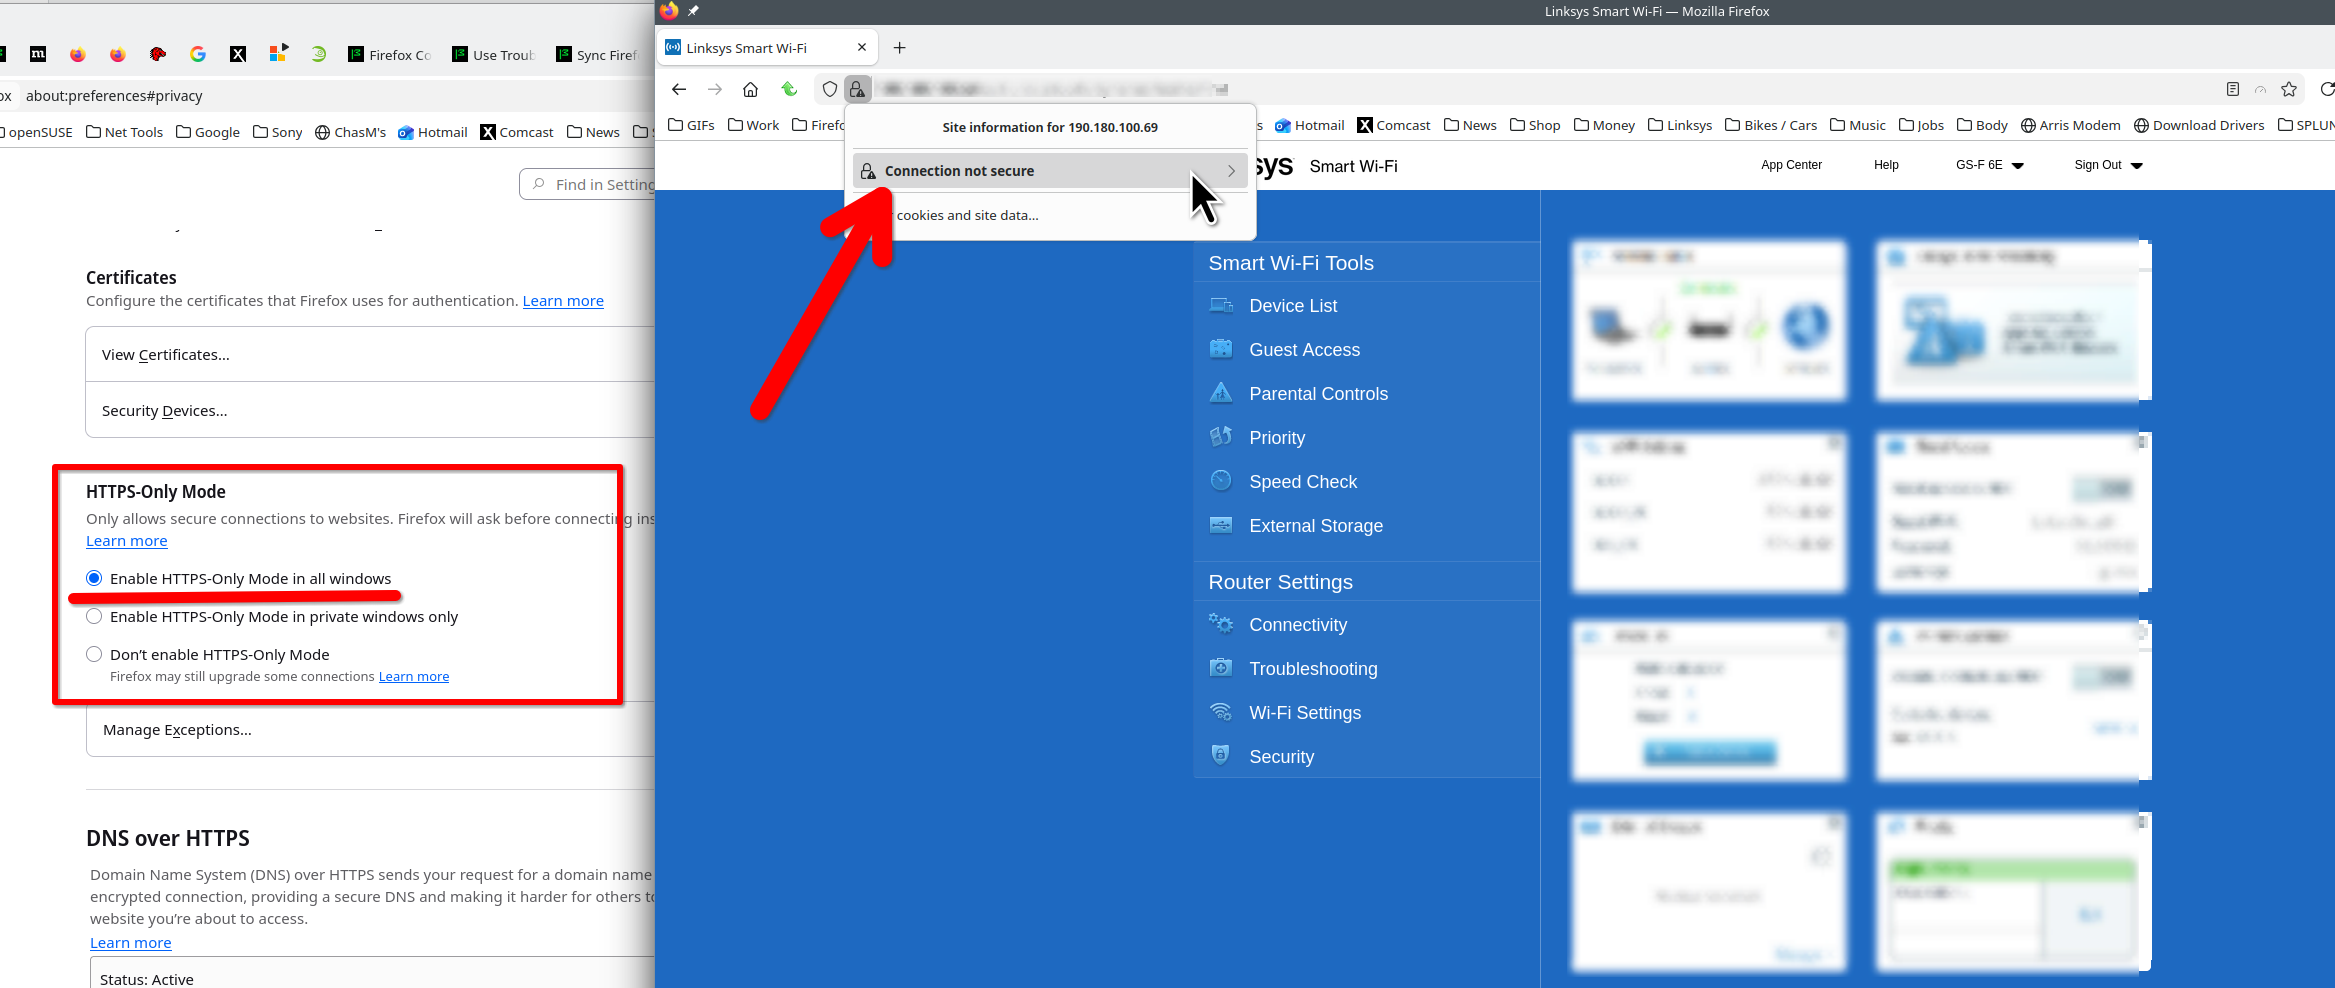Open the Body bookmark folder
Screen dimensions: 2335x988
pos(1982,125)
